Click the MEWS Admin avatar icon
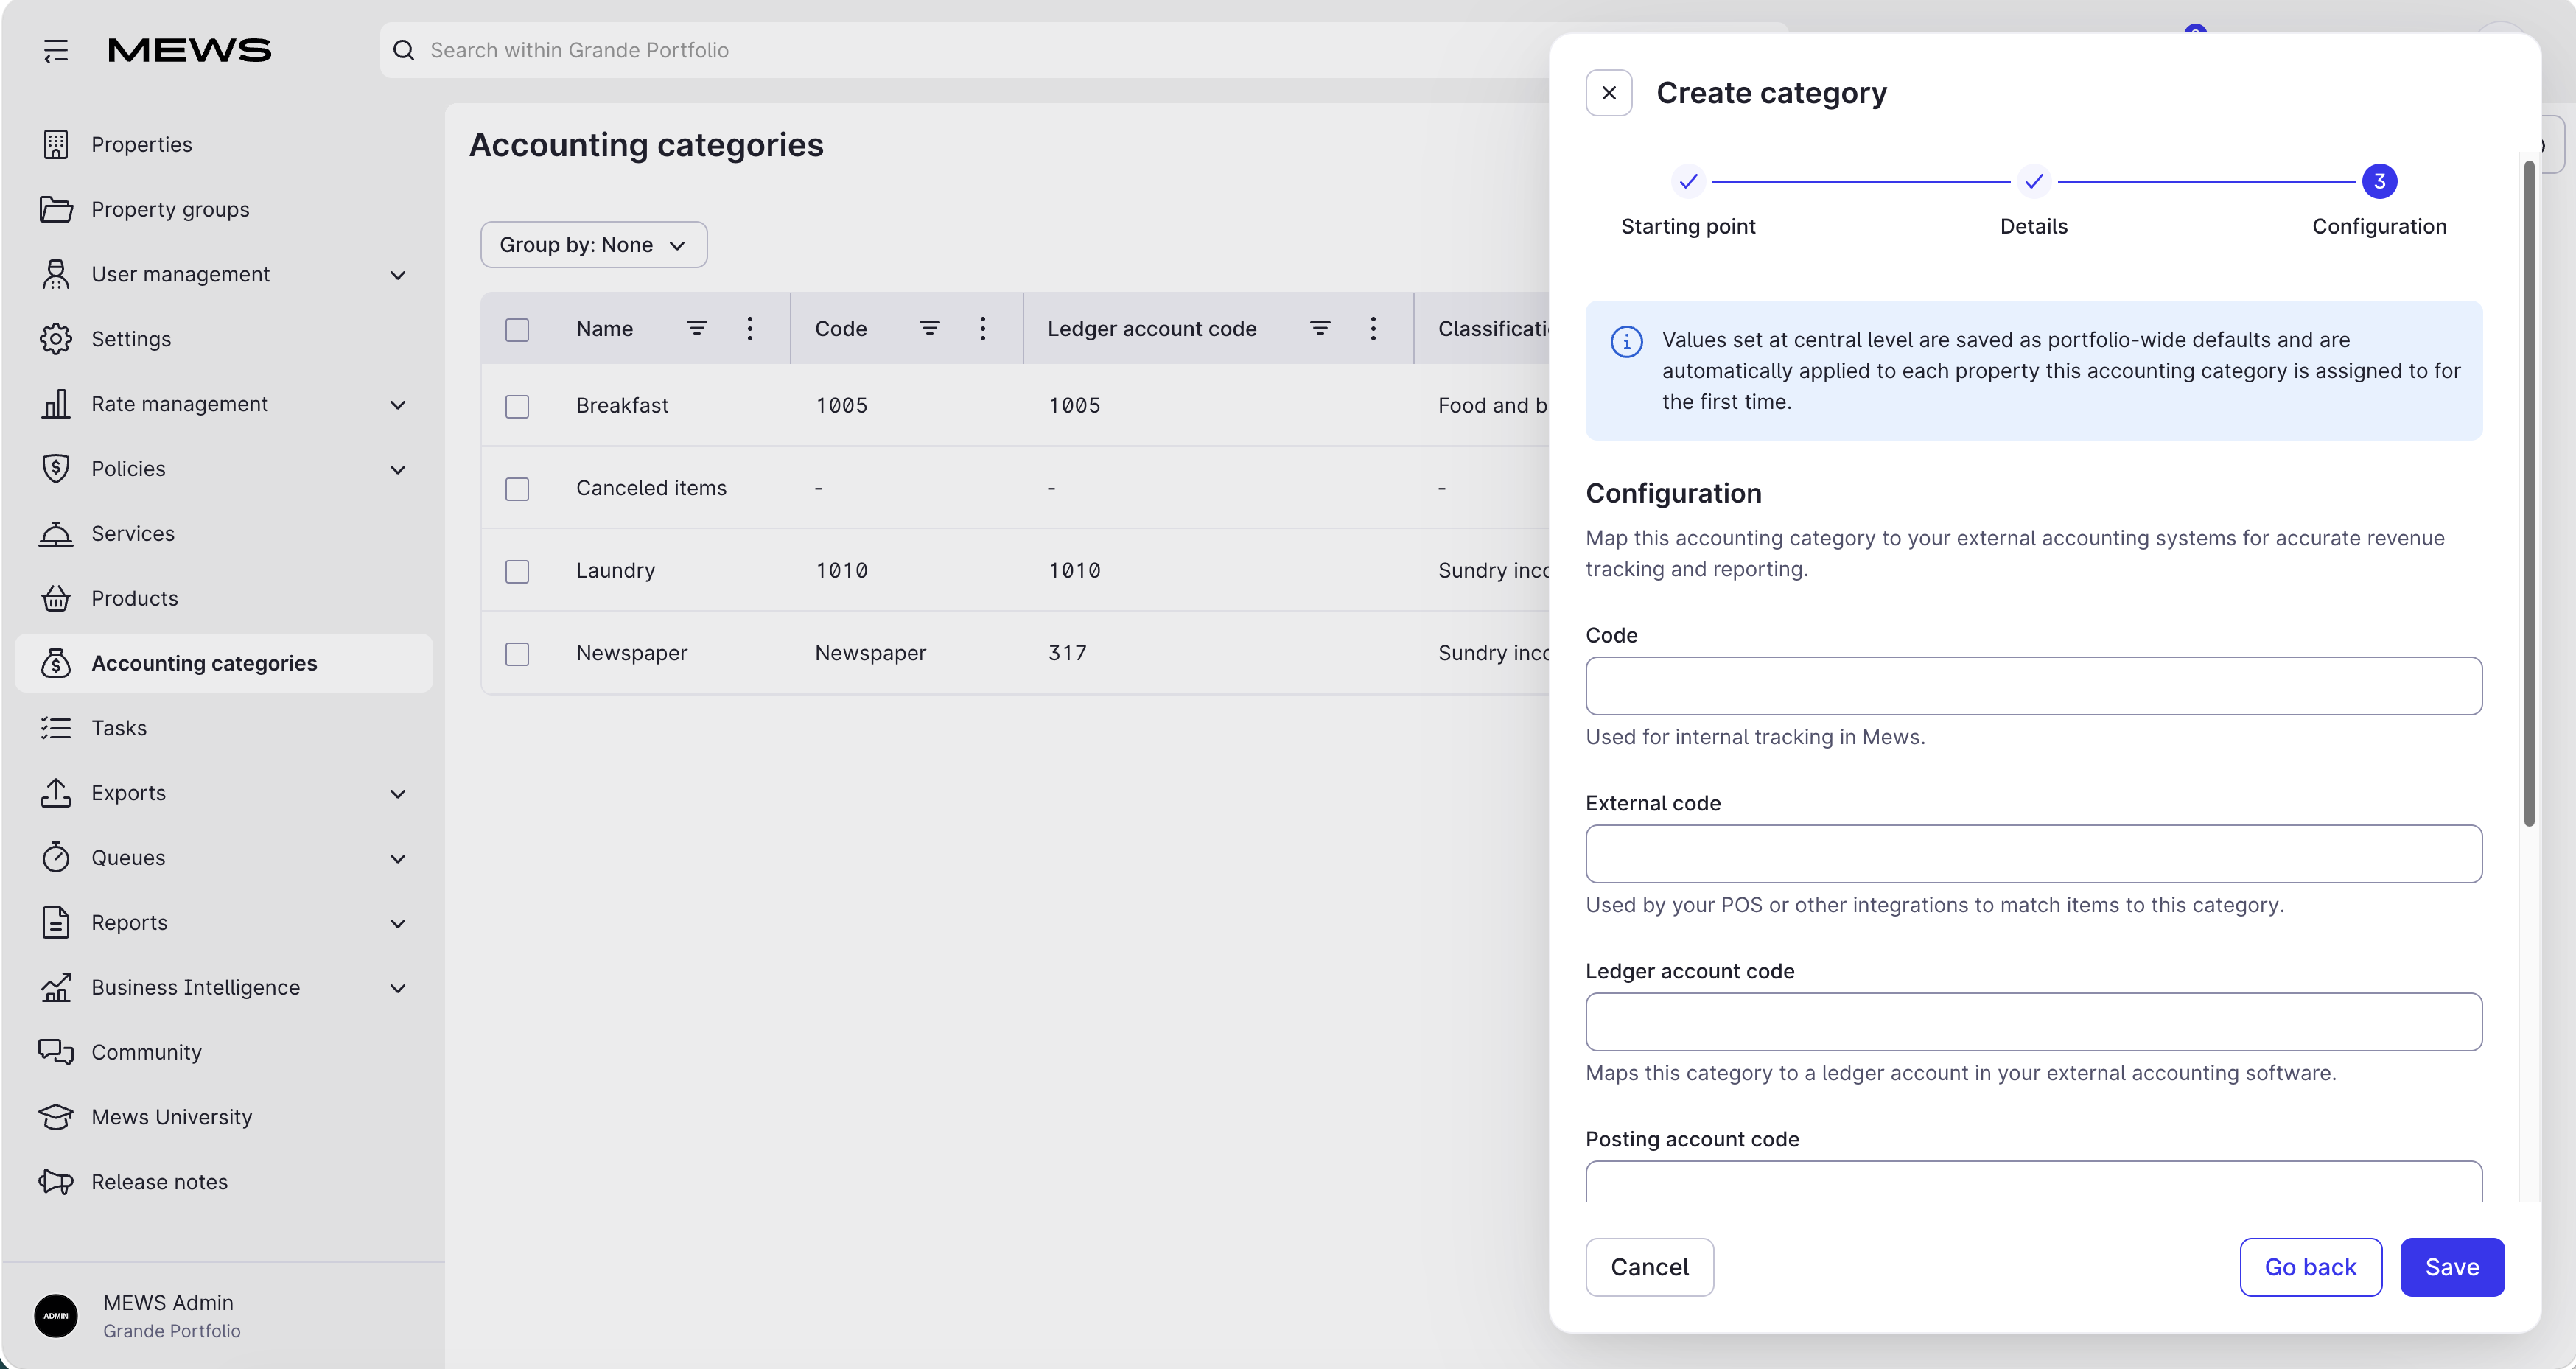 [56, 1315]
